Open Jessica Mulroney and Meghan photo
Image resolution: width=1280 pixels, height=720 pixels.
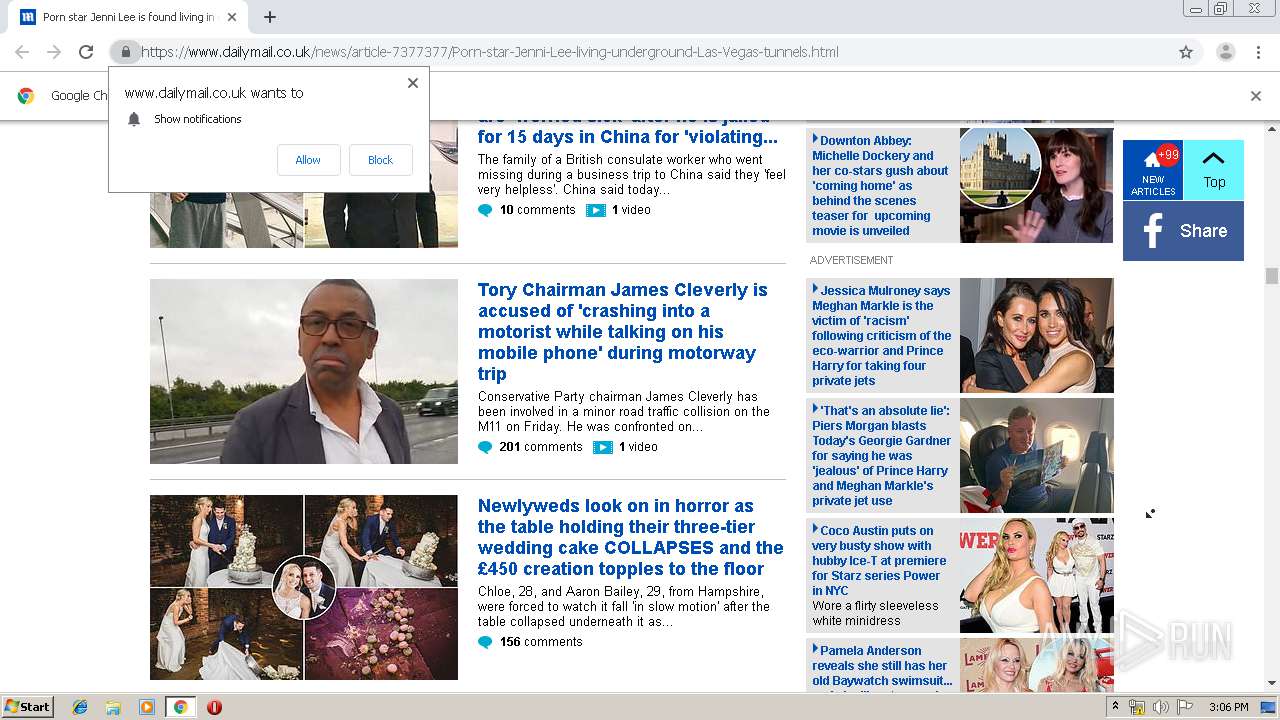(1037, 335)
